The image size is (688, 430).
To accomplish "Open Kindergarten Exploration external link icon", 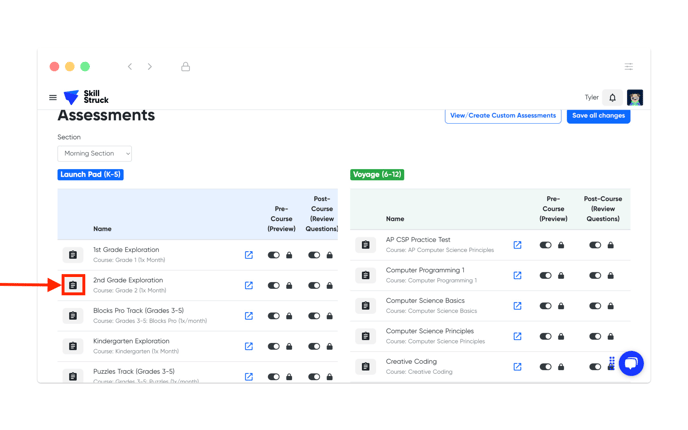I will click(x=249, y=346).
